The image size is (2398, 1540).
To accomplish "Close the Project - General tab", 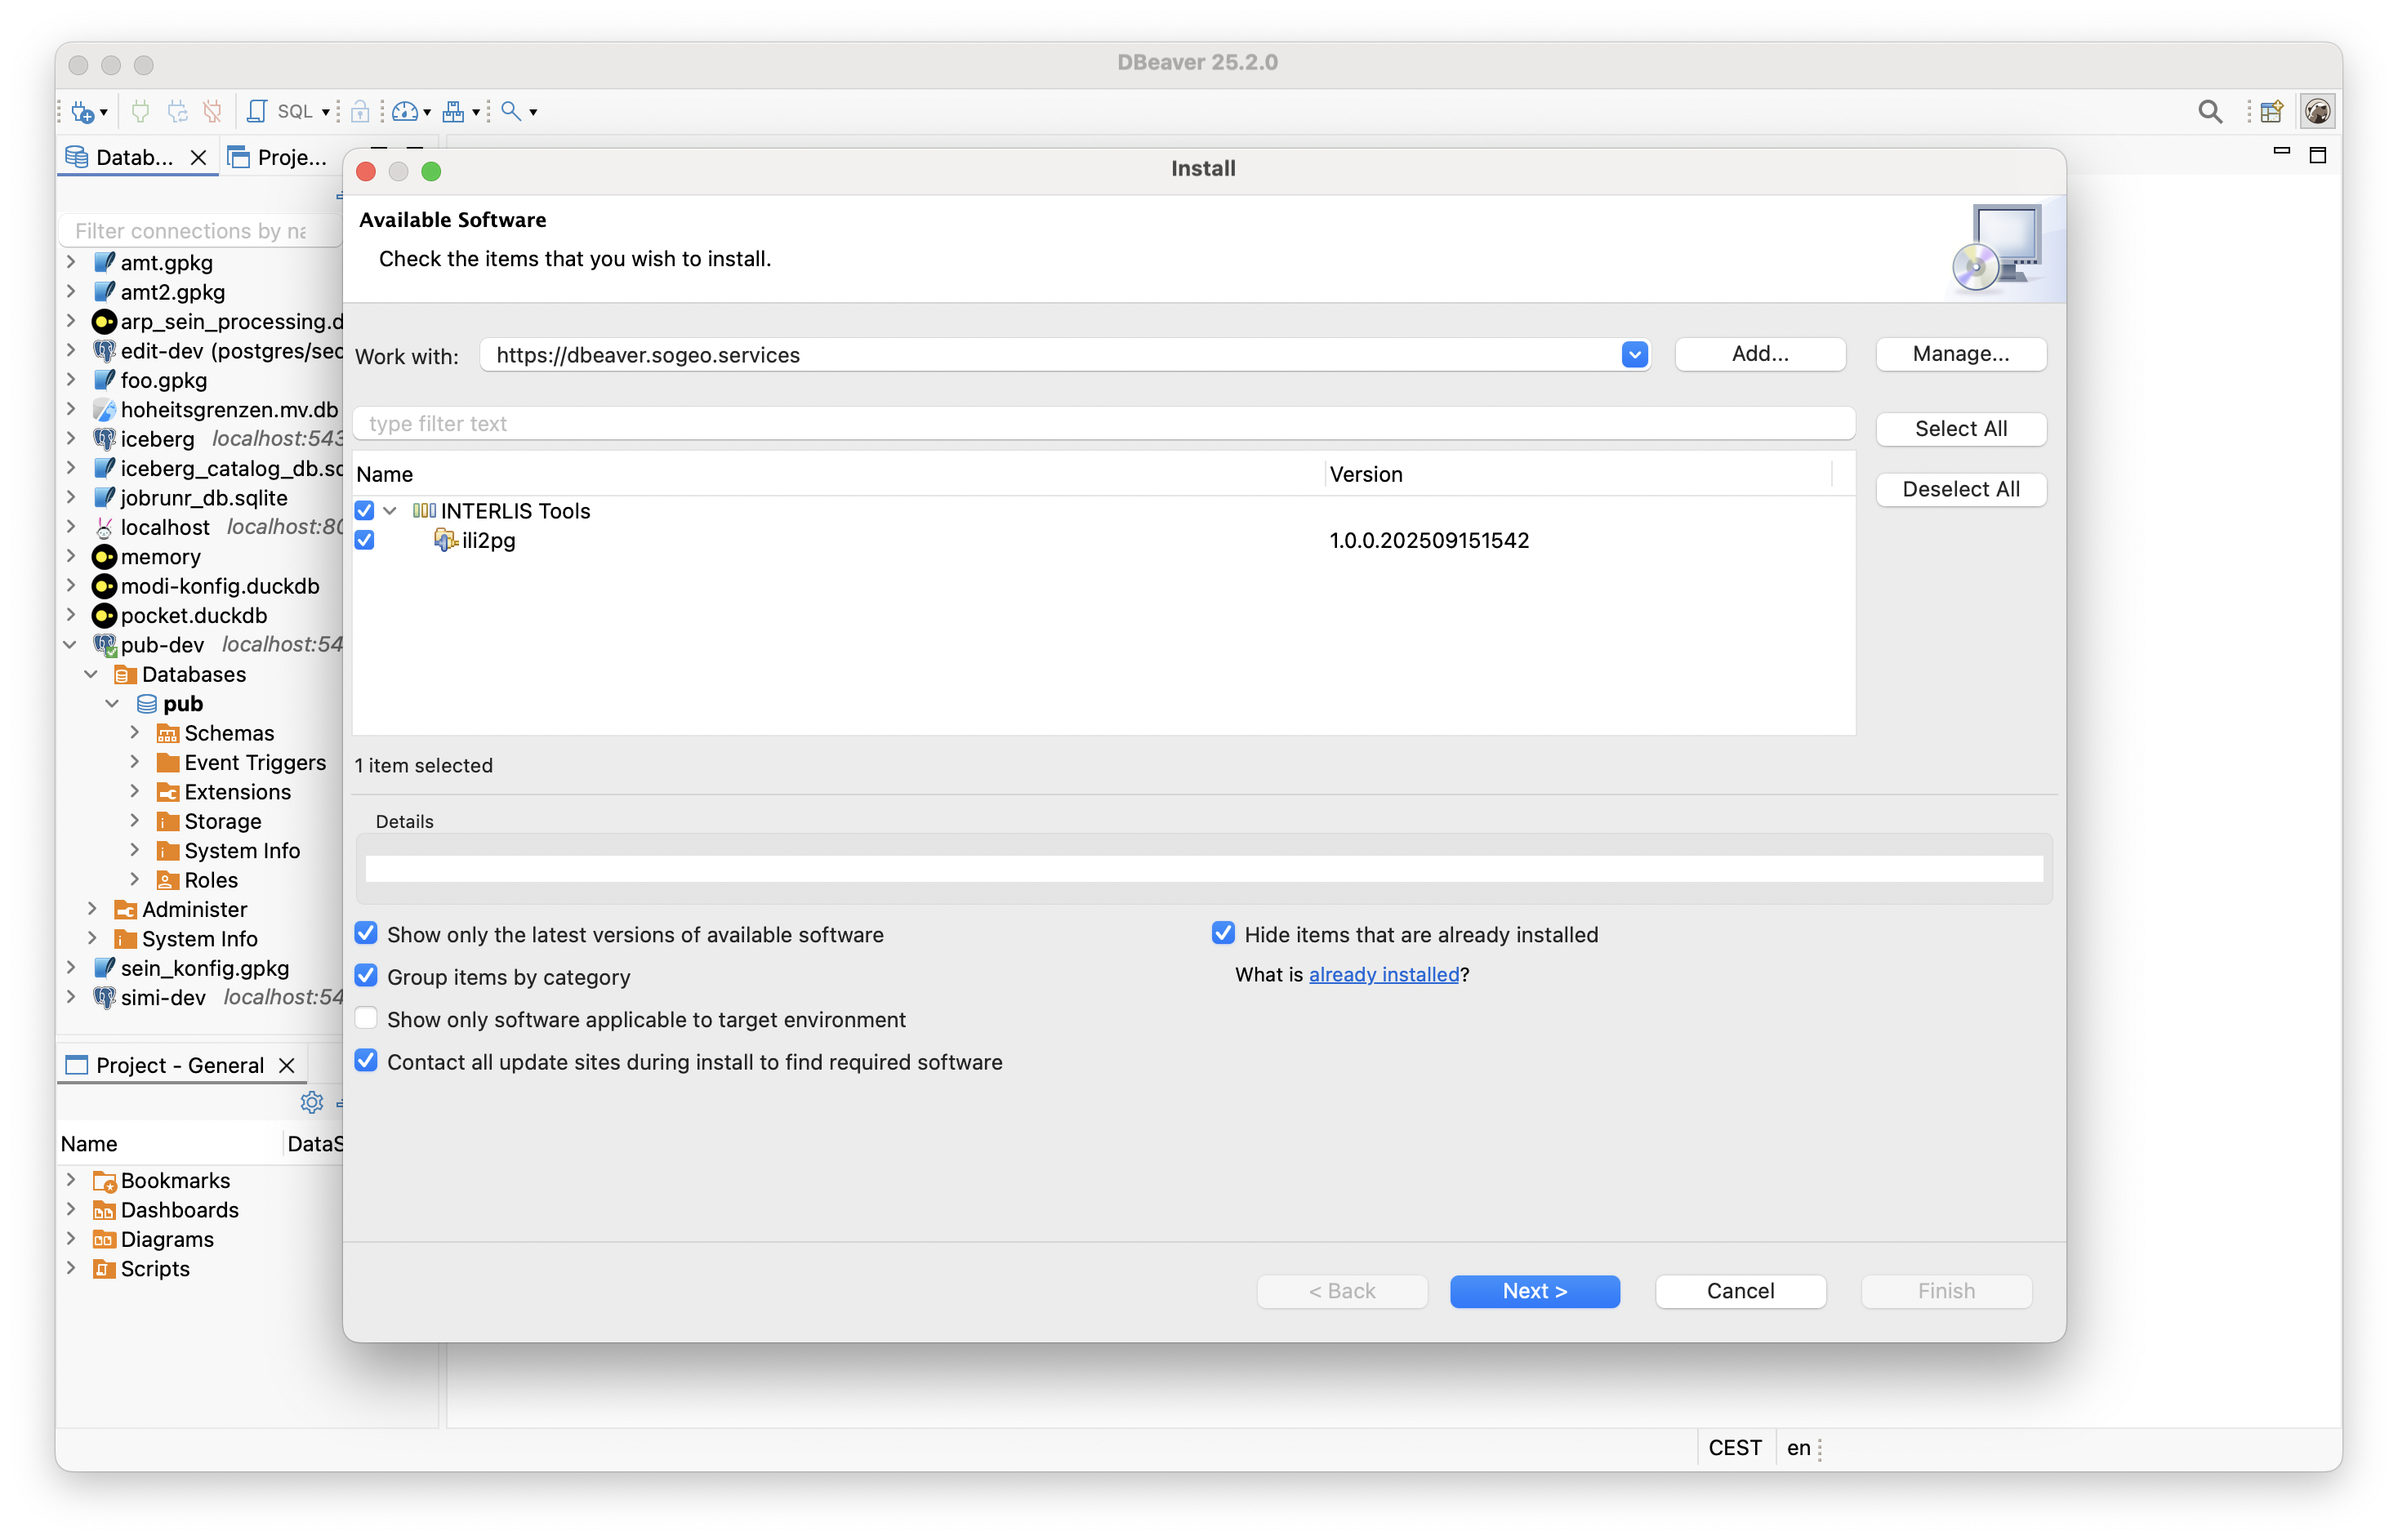I will (x=287, y=1065).
